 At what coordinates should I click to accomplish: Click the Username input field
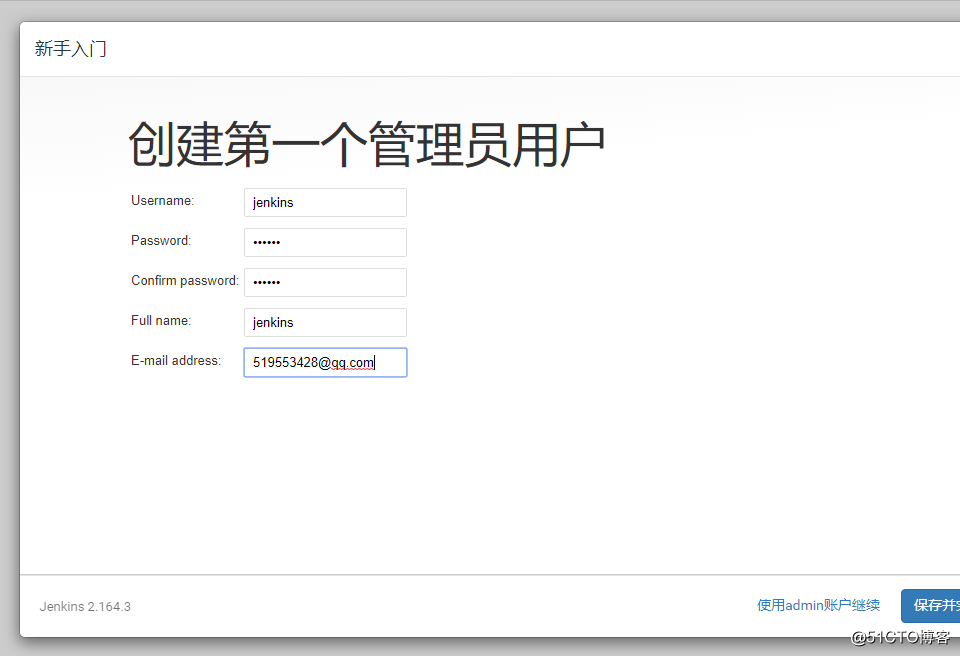(x=324, y=202)
